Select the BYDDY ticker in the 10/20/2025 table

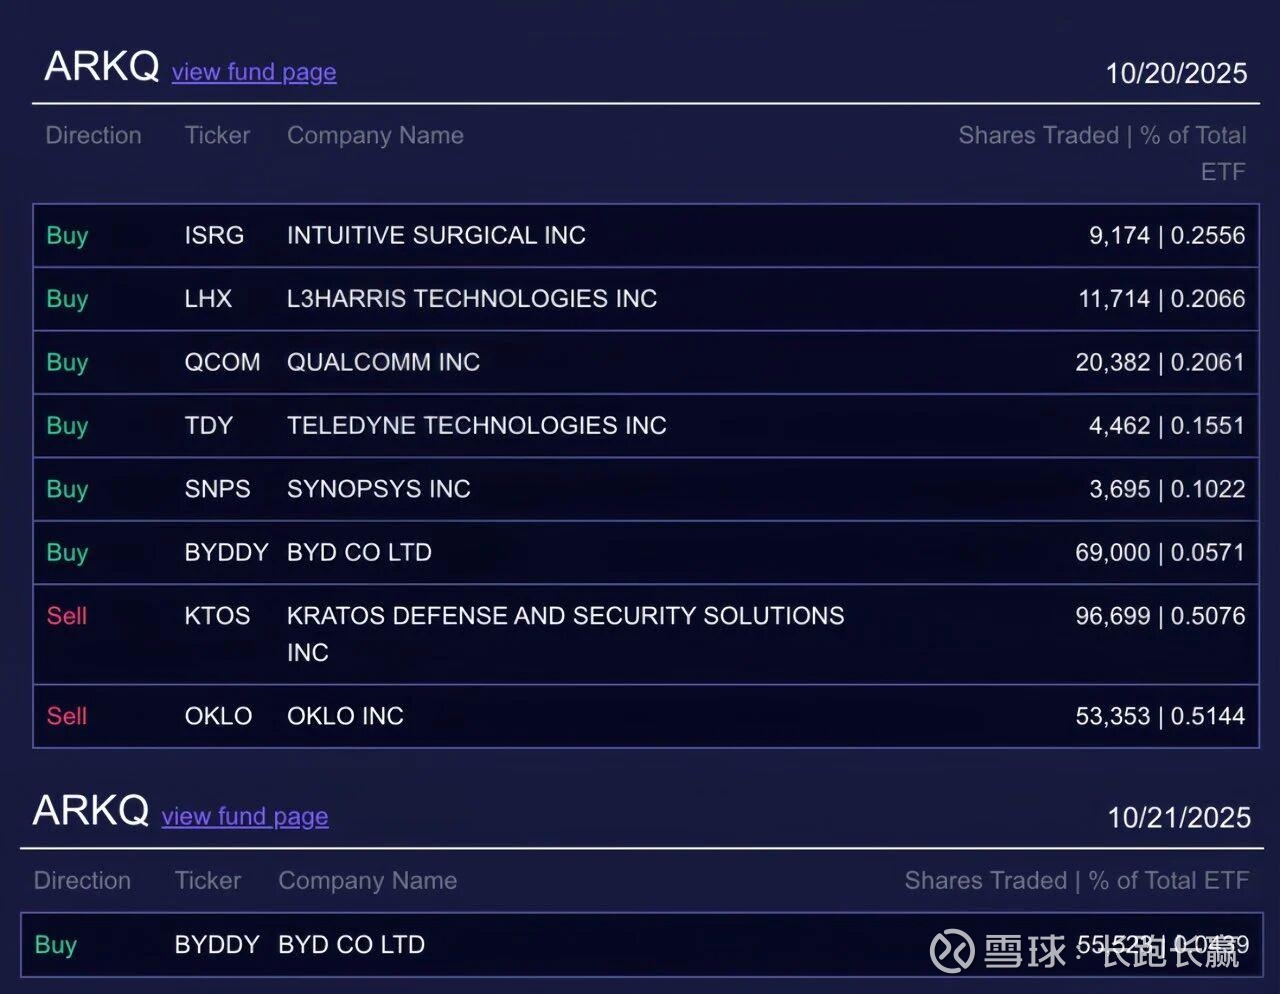coord(226,552)
